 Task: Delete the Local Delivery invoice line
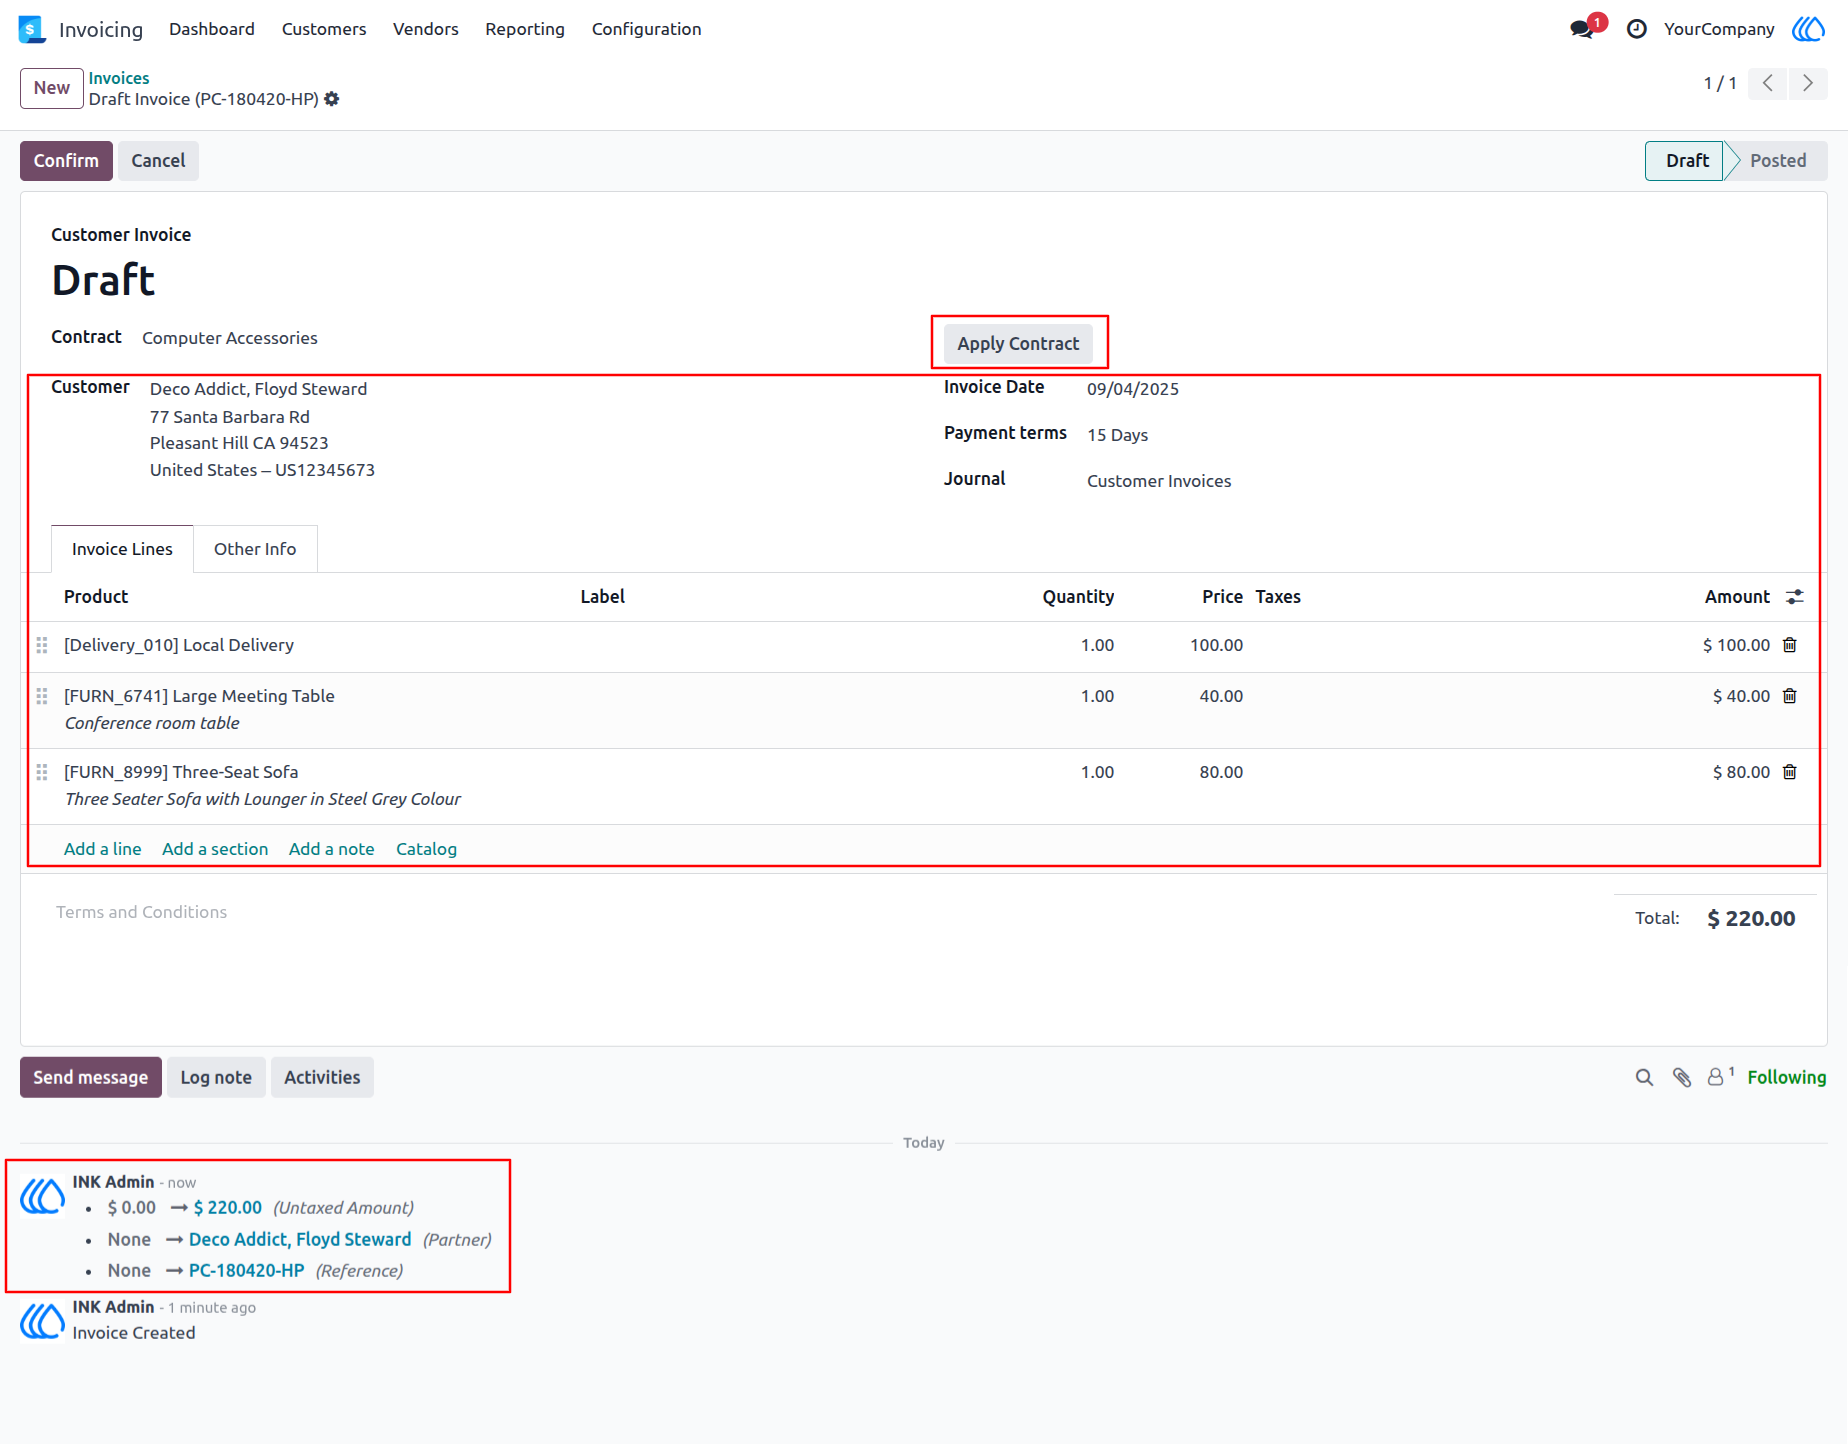(1790, 645)
